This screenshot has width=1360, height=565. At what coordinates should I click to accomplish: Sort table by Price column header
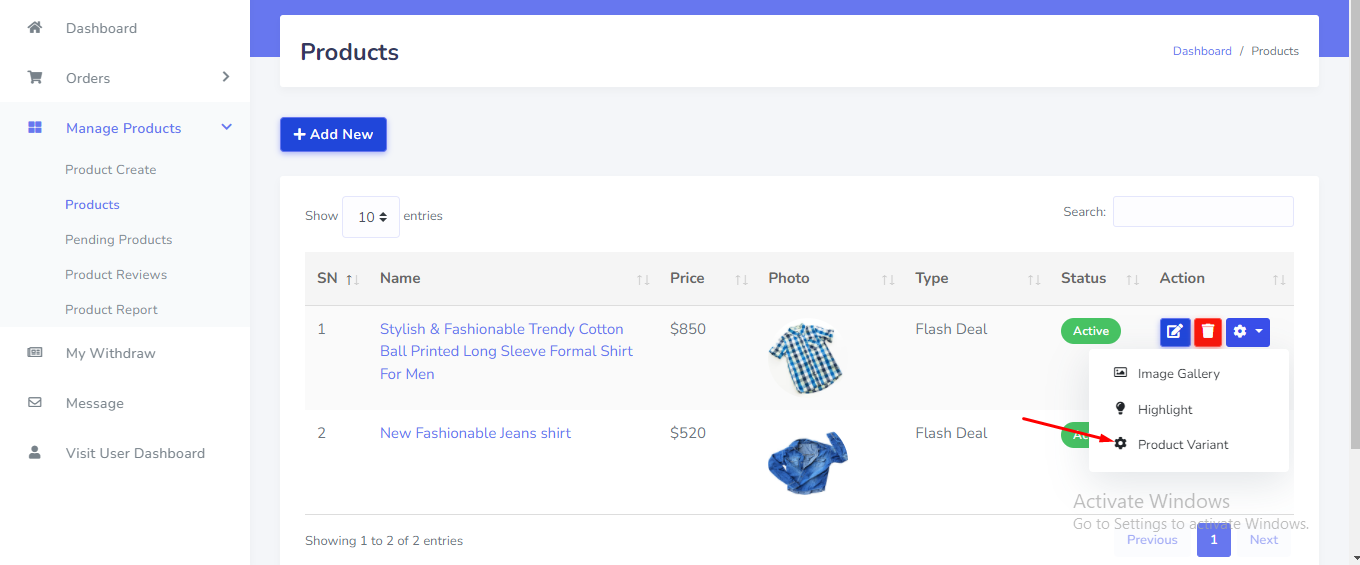(687, 279)
